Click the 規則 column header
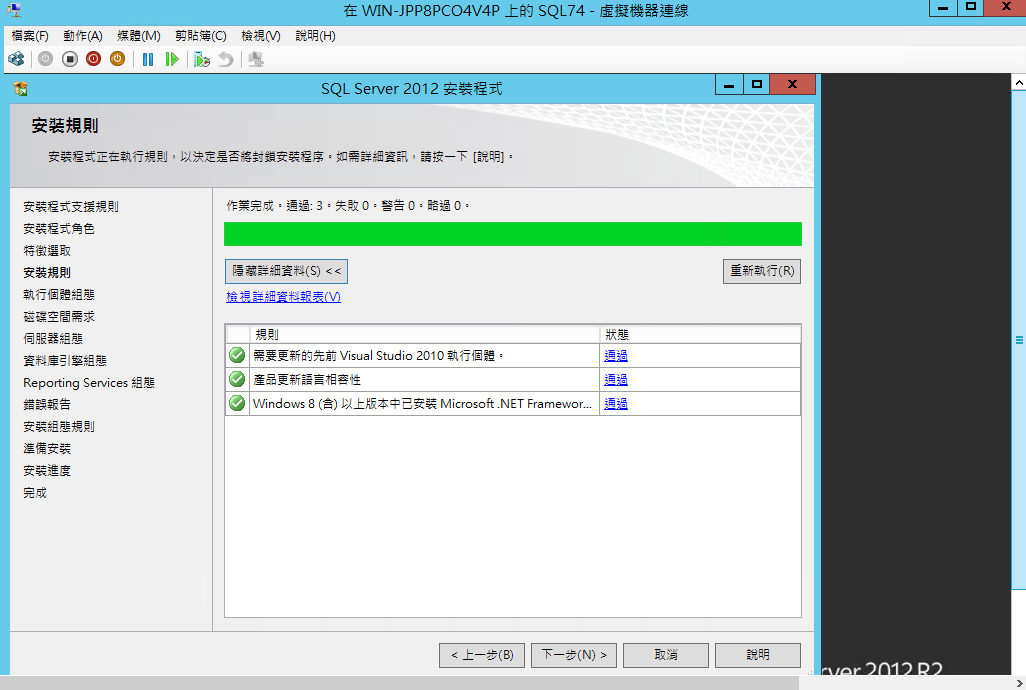Image resolution: width=1026 pixels, height=690 pixels. (x=424, y=335)
